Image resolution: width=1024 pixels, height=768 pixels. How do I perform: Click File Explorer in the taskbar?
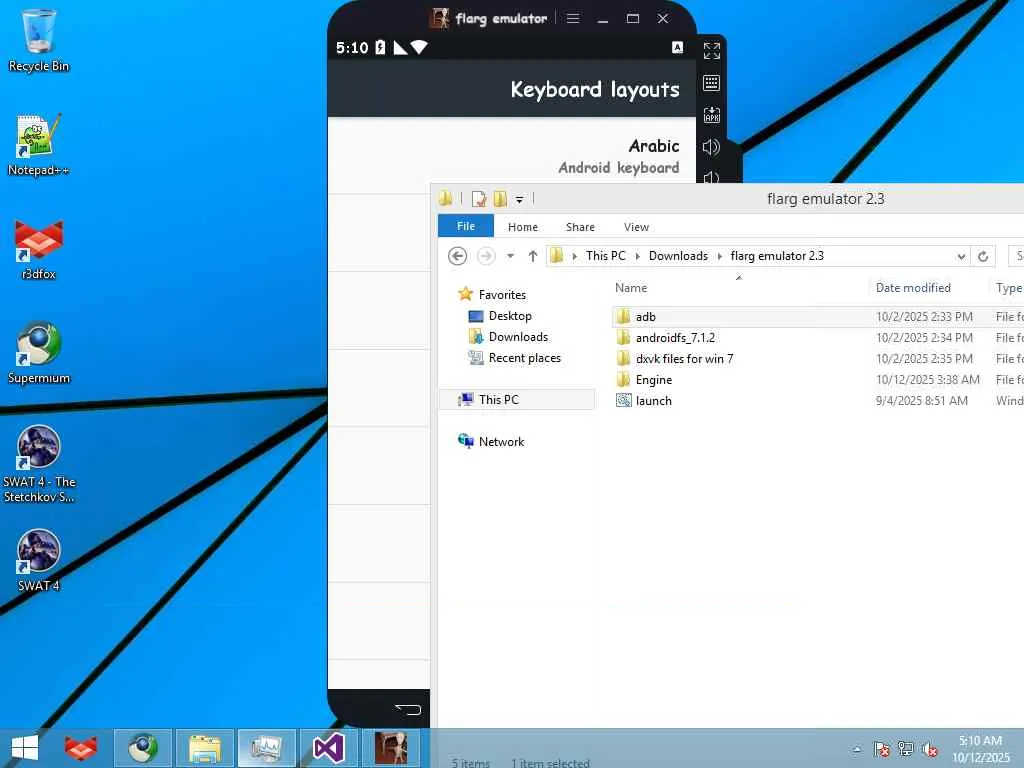[x=204, y=748]
